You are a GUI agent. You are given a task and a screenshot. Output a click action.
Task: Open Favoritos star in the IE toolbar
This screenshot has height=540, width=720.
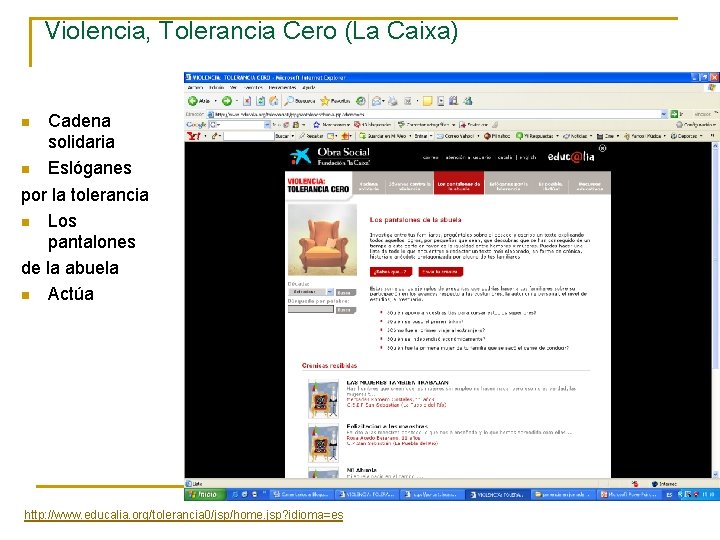[335, 101]
